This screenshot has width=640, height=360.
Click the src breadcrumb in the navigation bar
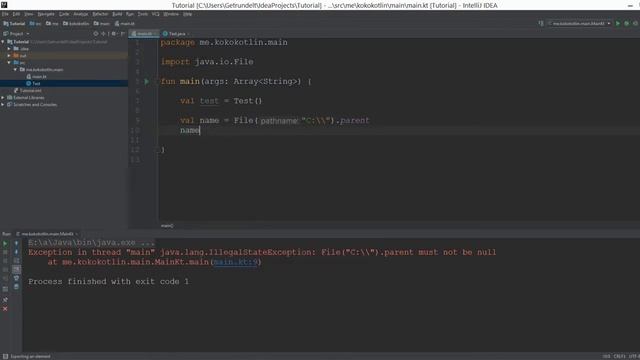pos(35,24)
